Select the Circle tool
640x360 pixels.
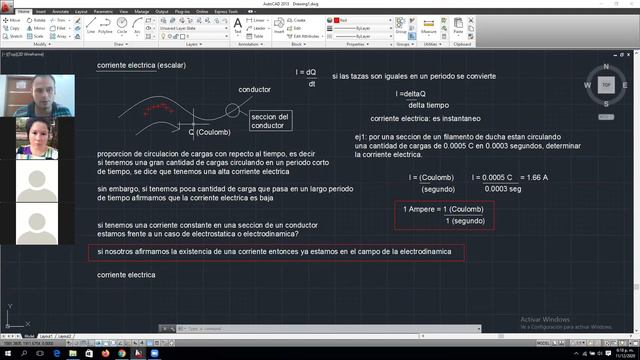point(122,26)
